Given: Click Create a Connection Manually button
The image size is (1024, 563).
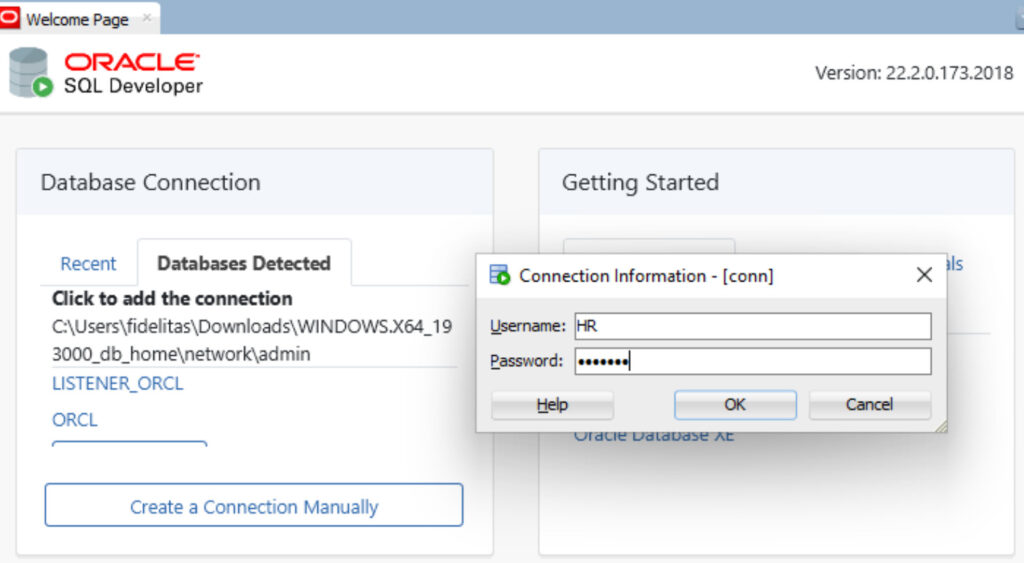Looking at the screenshot, I should click(x=254, y=506).
